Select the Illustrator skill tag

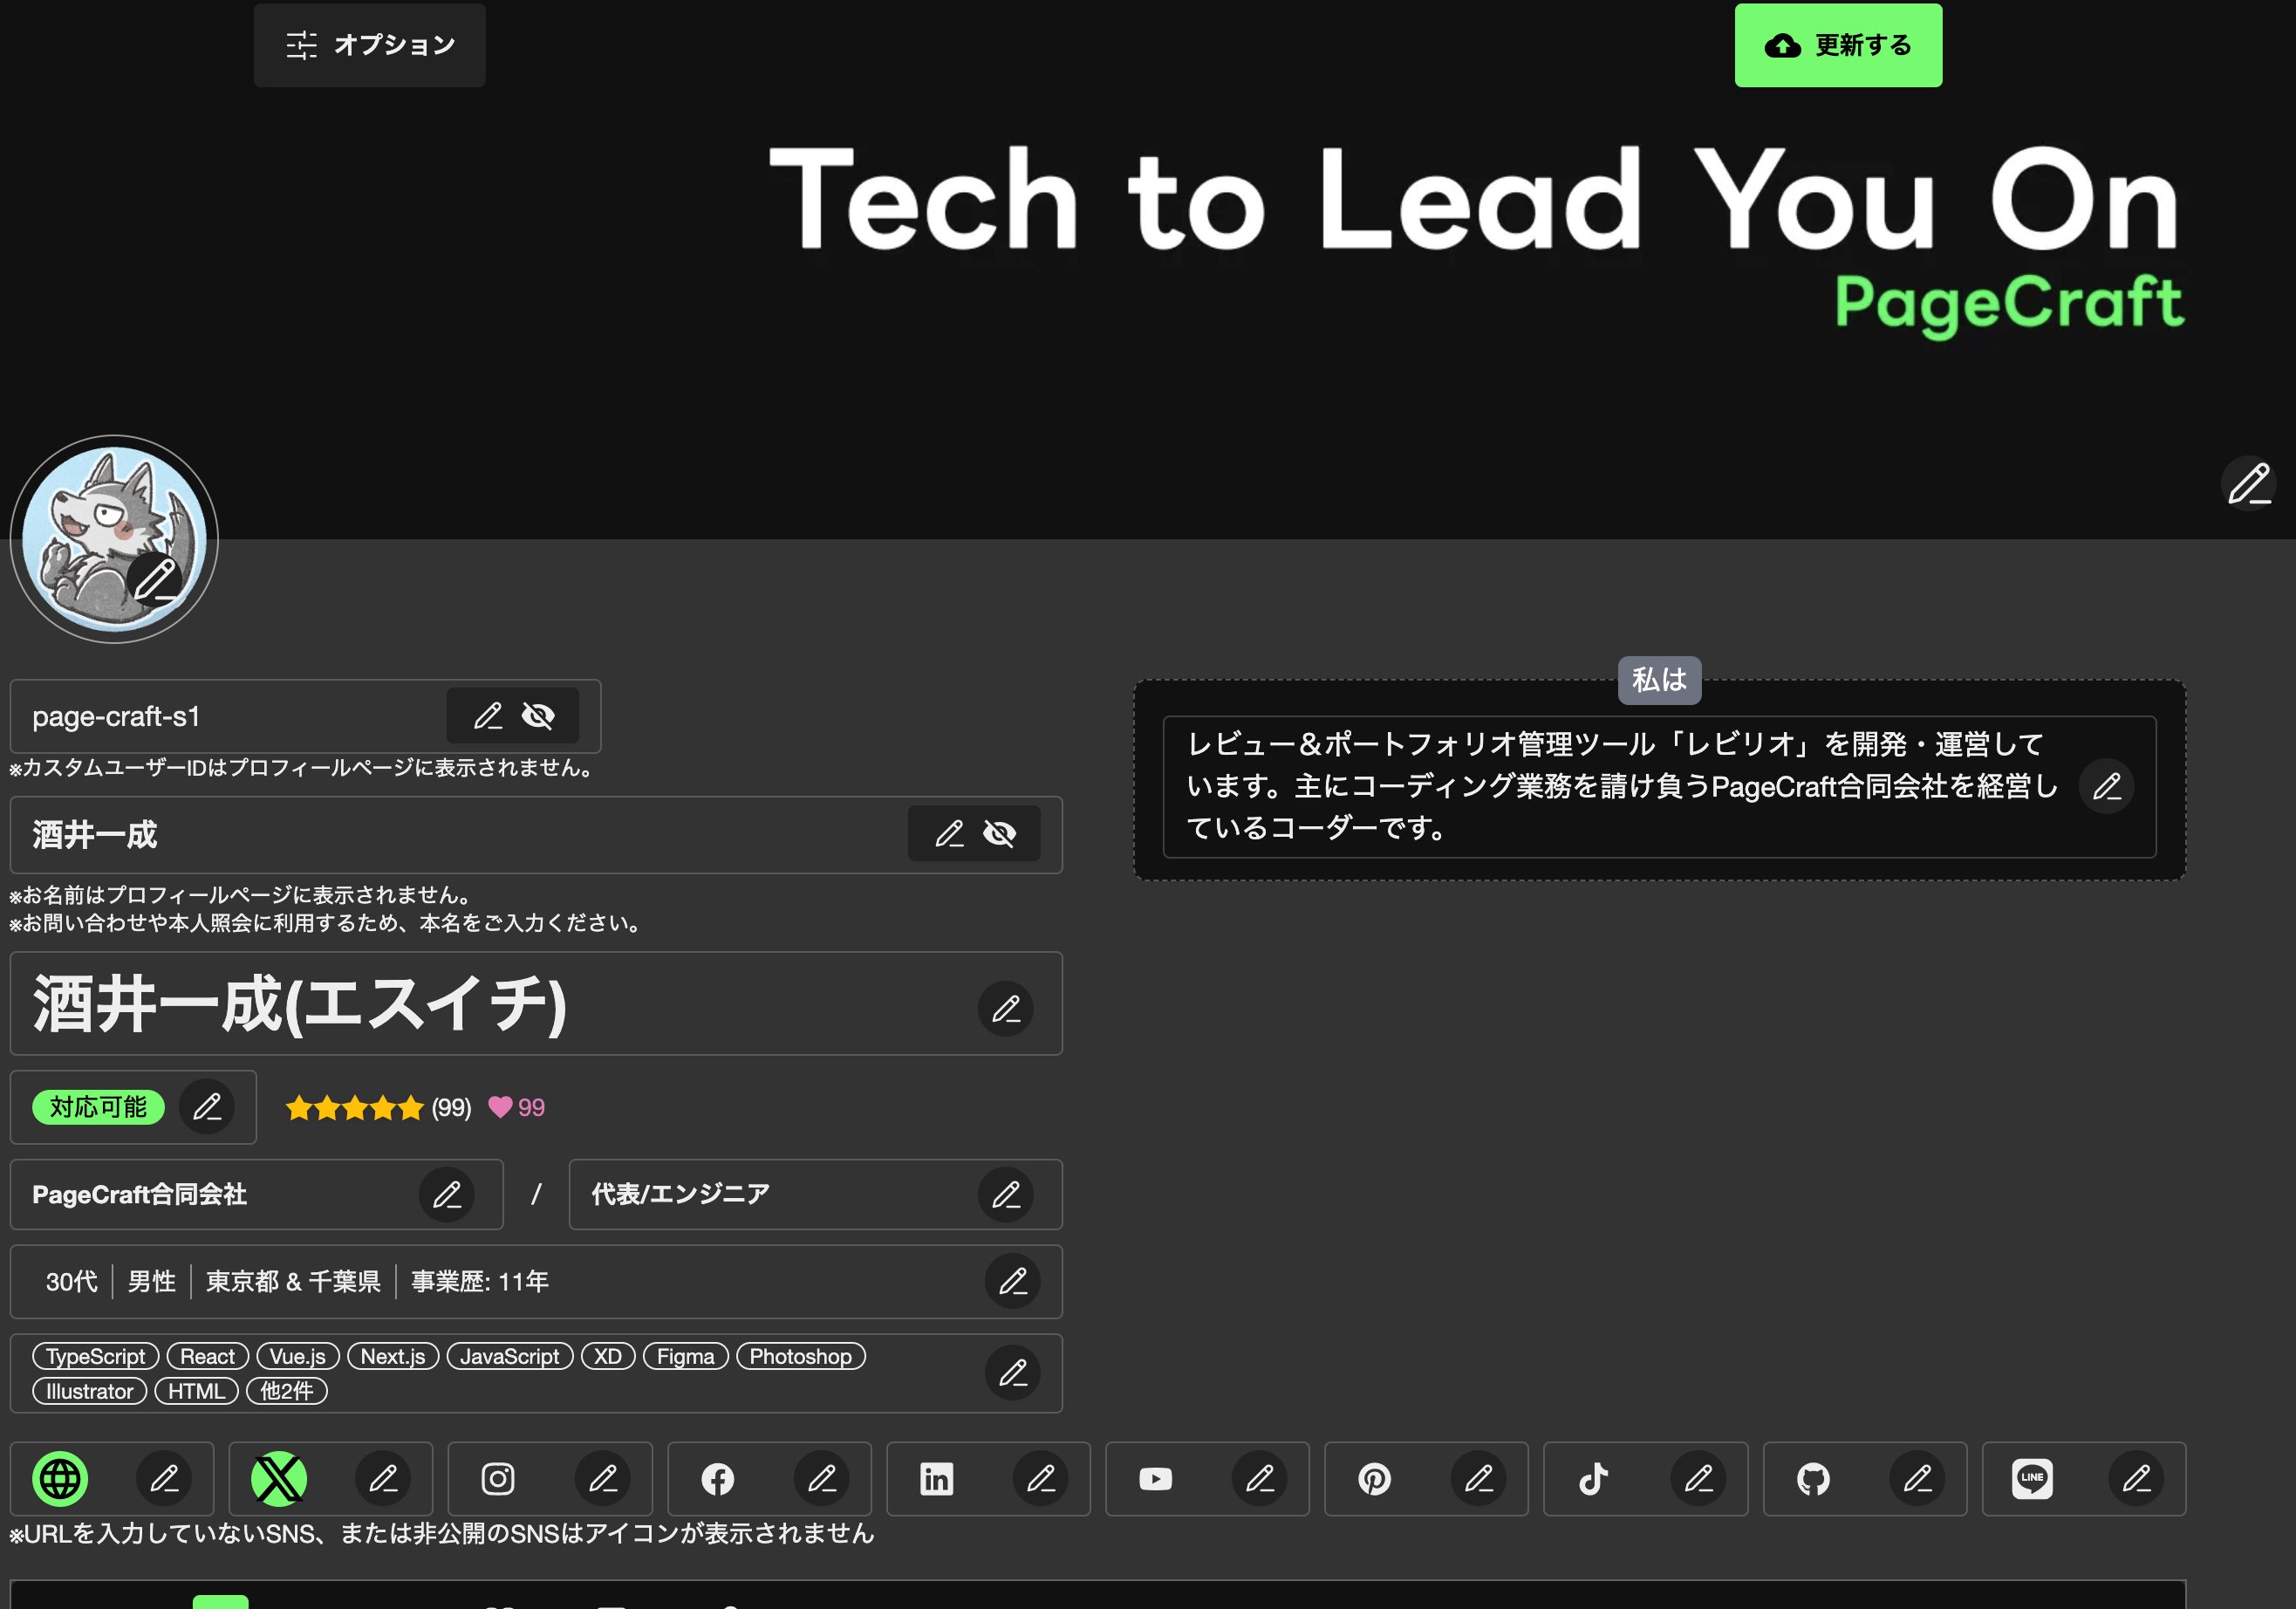89,1391
